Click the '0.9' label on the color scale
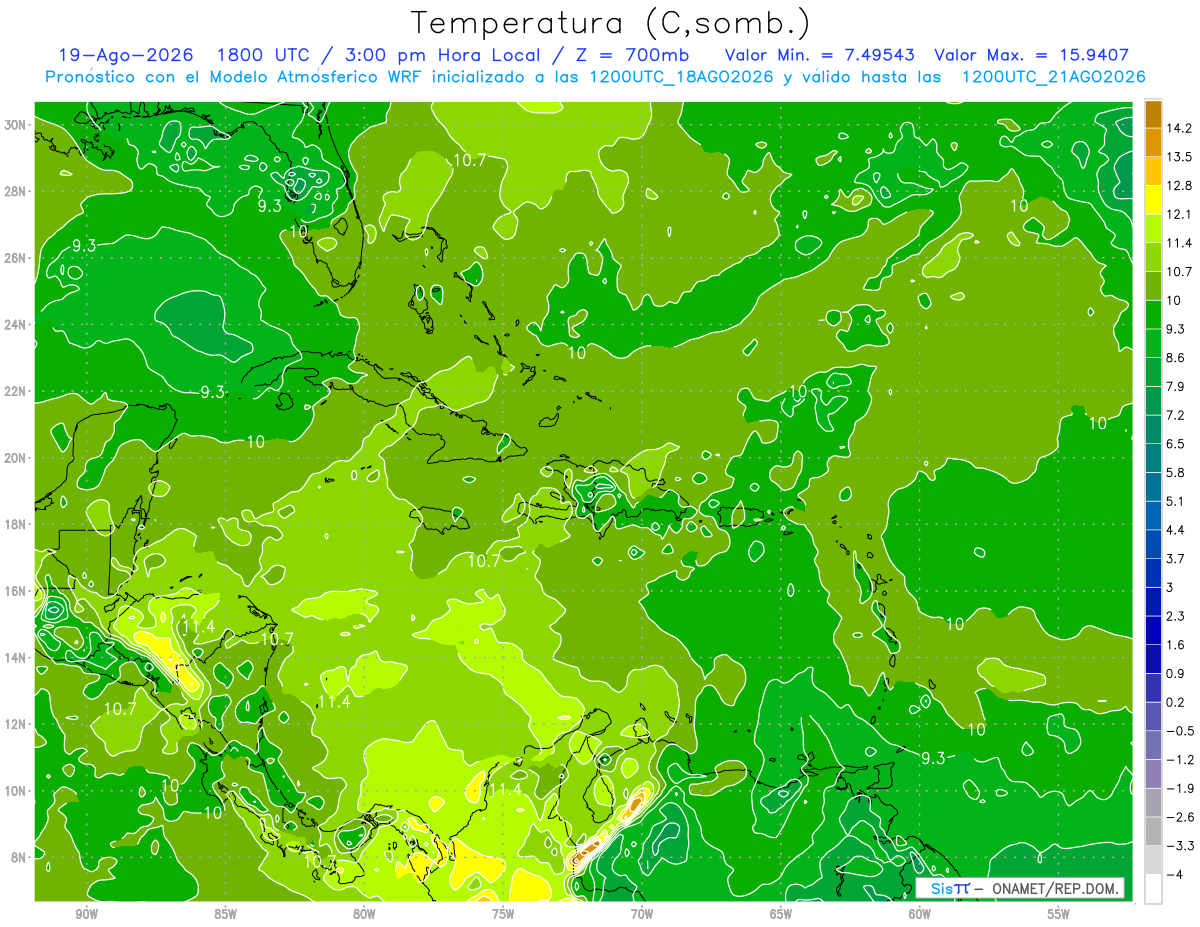The image size is (1200, 927). tap(1177, 673)
